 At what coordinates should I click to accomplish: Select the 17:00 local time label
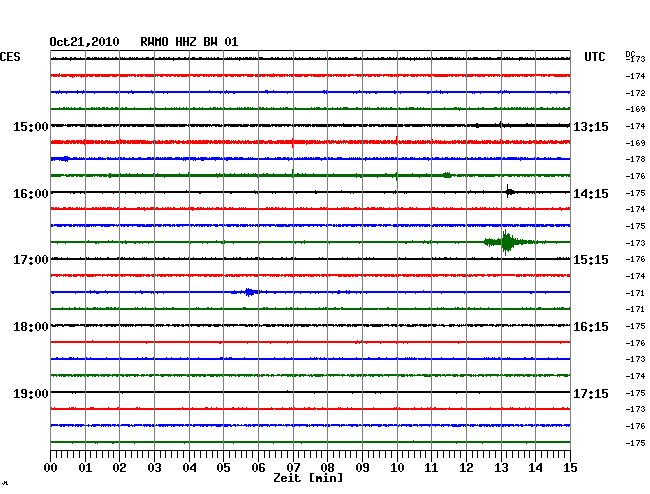coord(31,260)
